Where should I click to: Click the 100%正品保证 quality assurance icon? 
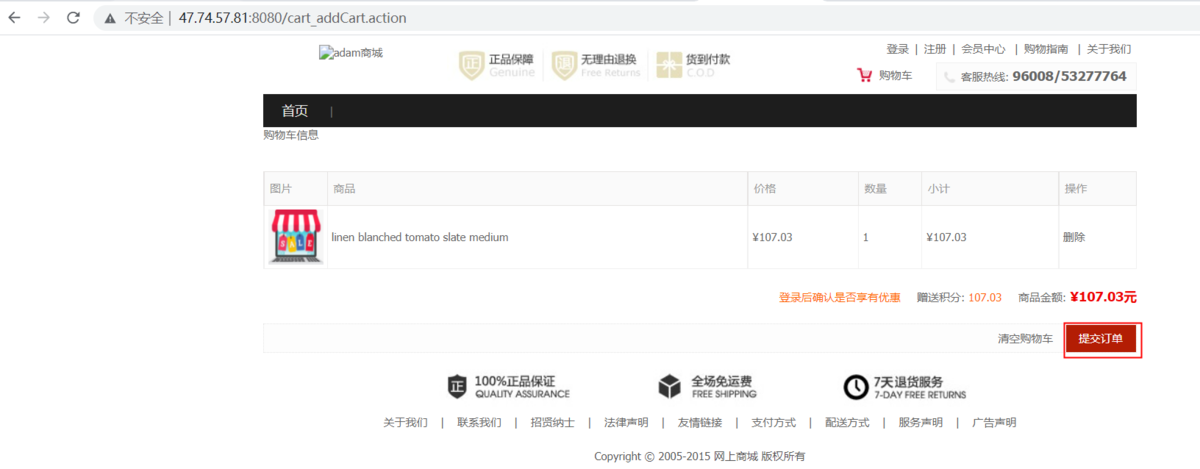click(457, 387)
